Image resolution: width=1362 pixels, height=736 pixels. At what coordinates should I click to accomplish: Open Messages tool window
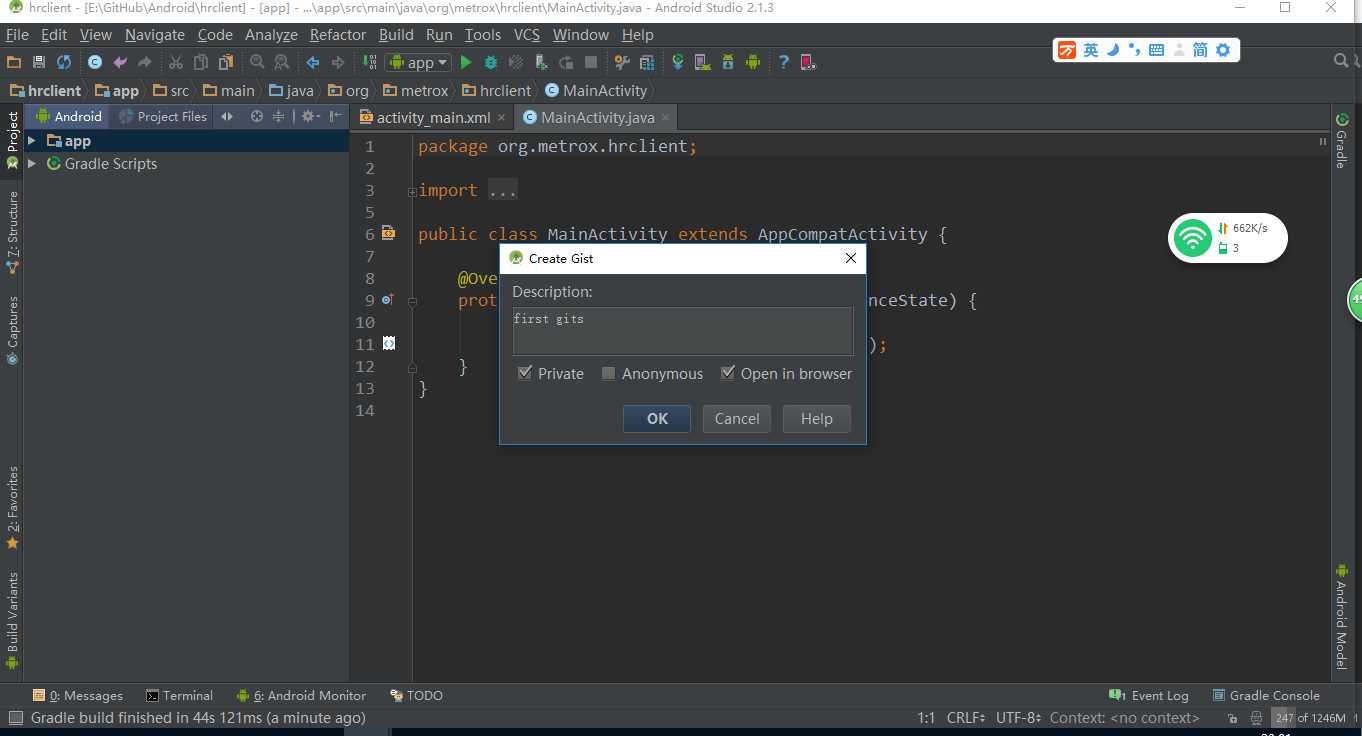(78, 695)
